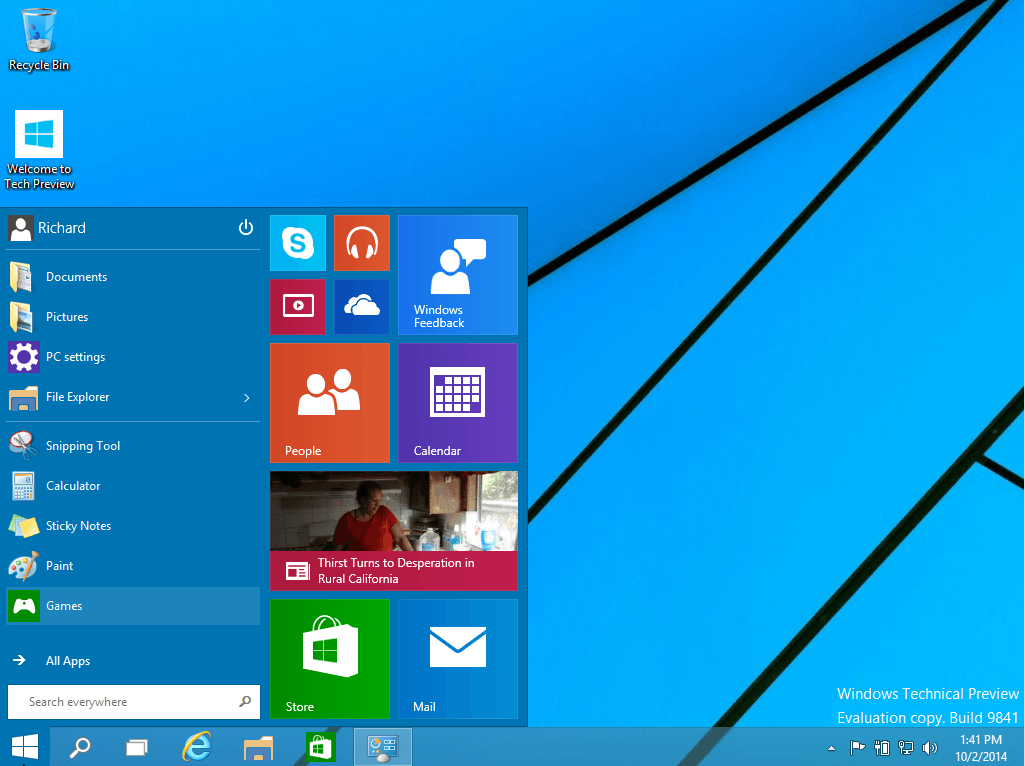1025x766 pixels.
Task: Click the active Snipping Tool taskbar button
Action: tap(382, 746)
